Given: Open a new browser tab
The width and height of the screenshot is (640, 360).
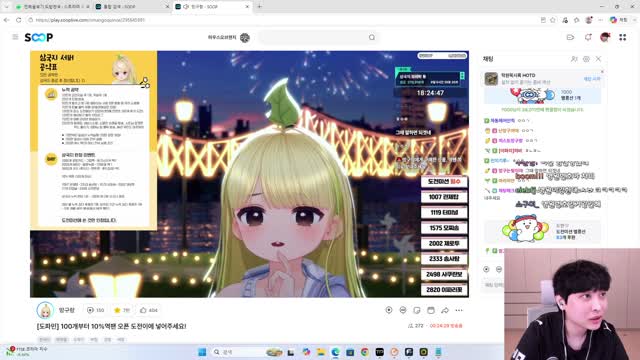Looking at the screenshot, I should click(x=259, y=7).
